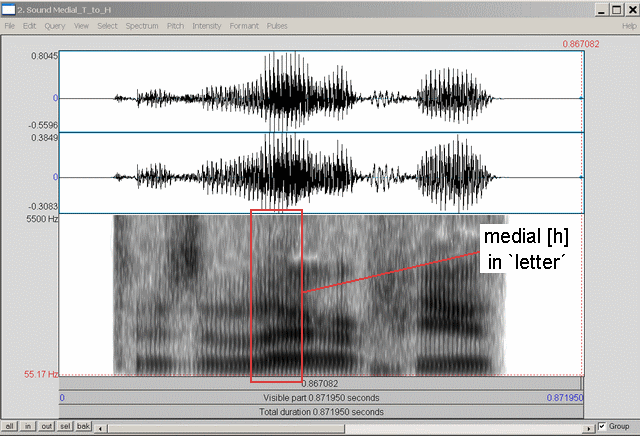Viewport: 640px width, 436px height.
Task: Open the Select menu
Action: coord(107,25)
